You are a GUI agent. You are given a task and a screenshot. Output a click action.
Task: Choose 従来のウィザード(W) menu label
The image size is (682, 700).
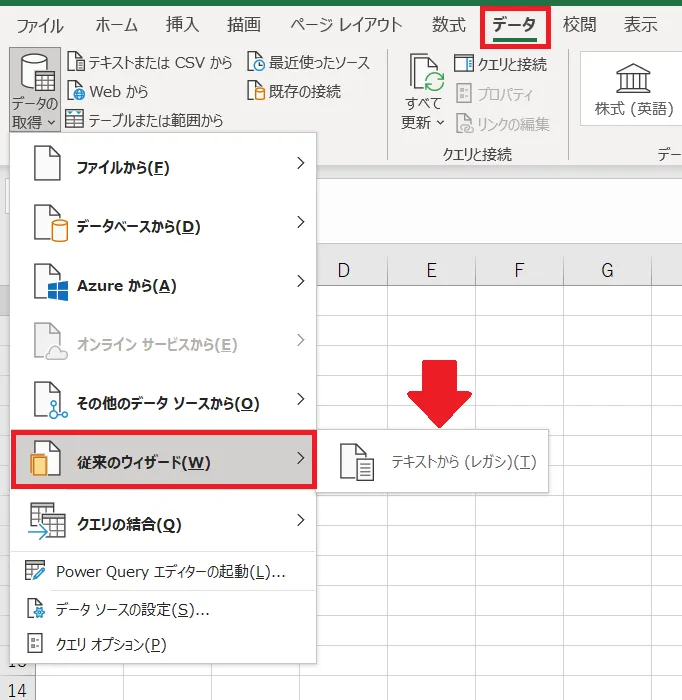pos(144,462)
